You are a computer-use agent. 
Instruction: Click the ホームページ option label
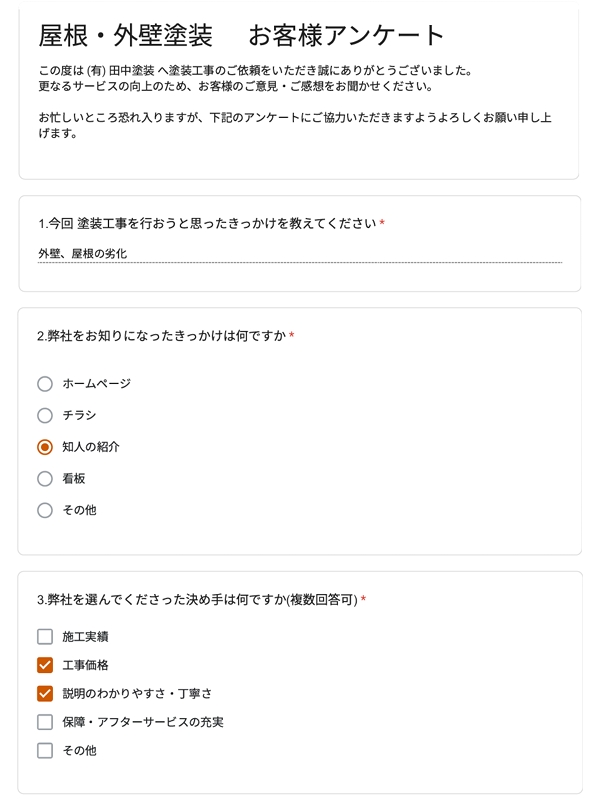[96, 383]
